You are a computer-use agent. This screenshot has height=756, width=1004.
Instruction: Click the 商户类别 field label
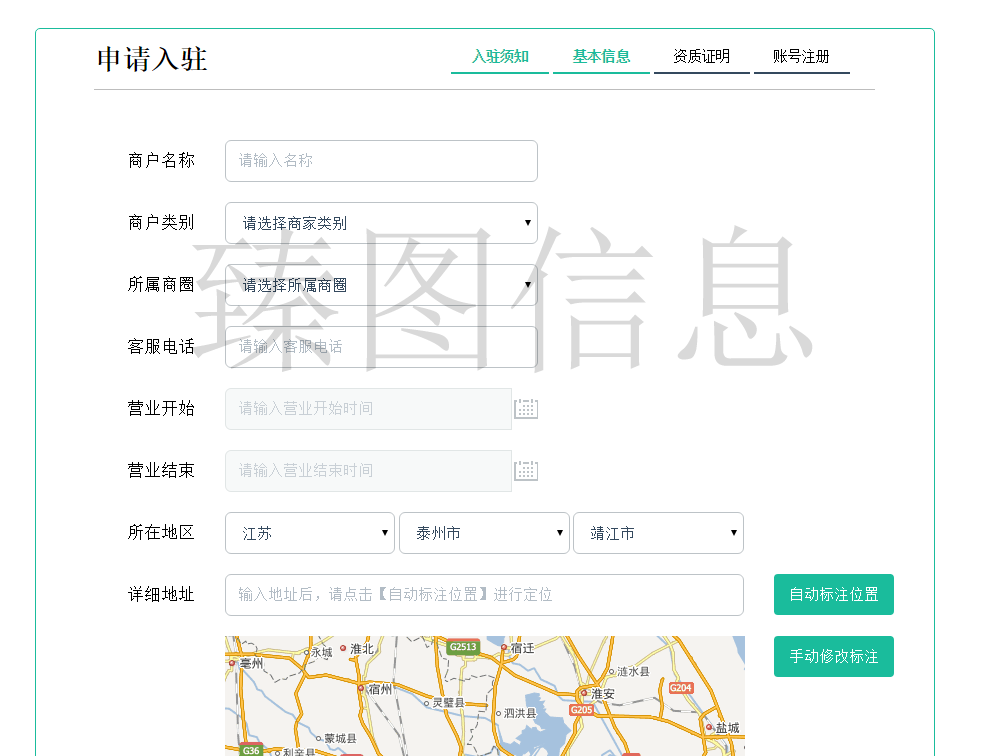pyautogui.click(x=161, y=223)
